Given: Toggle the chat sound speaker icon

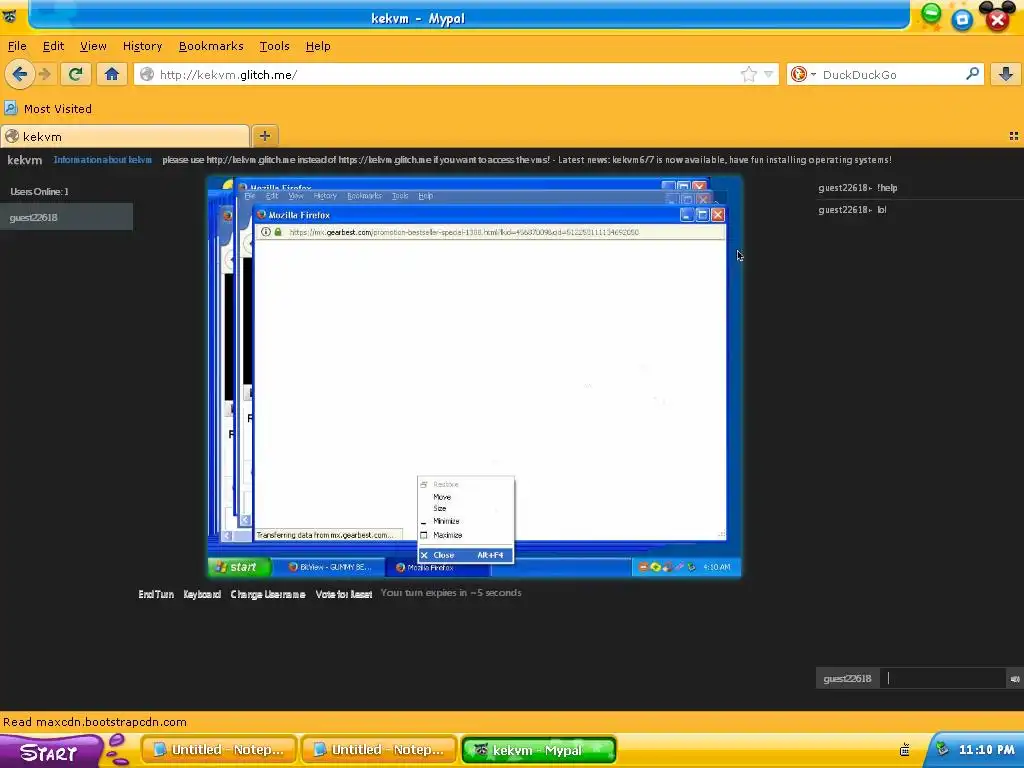Looking at the screenshot, I should point(1015,679).
